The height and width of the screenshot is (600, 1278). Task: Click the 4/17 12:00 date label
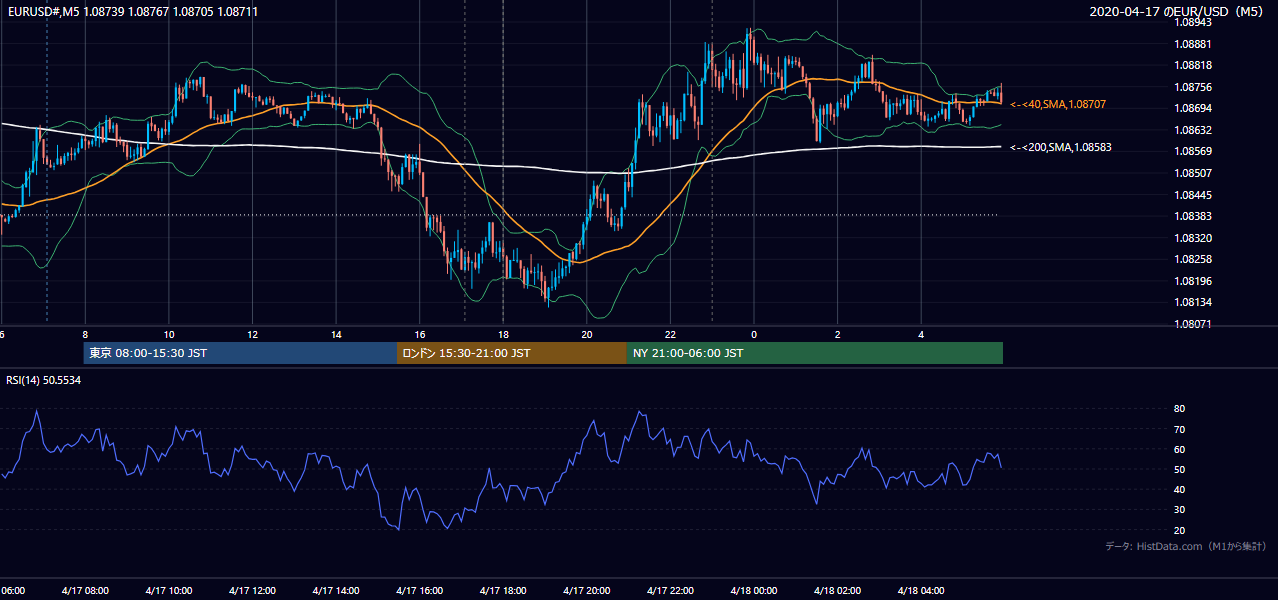252,590
